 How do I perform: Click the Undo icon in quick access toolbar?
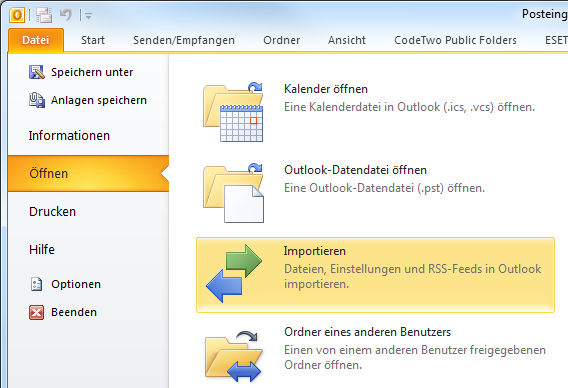click(66, 15)
